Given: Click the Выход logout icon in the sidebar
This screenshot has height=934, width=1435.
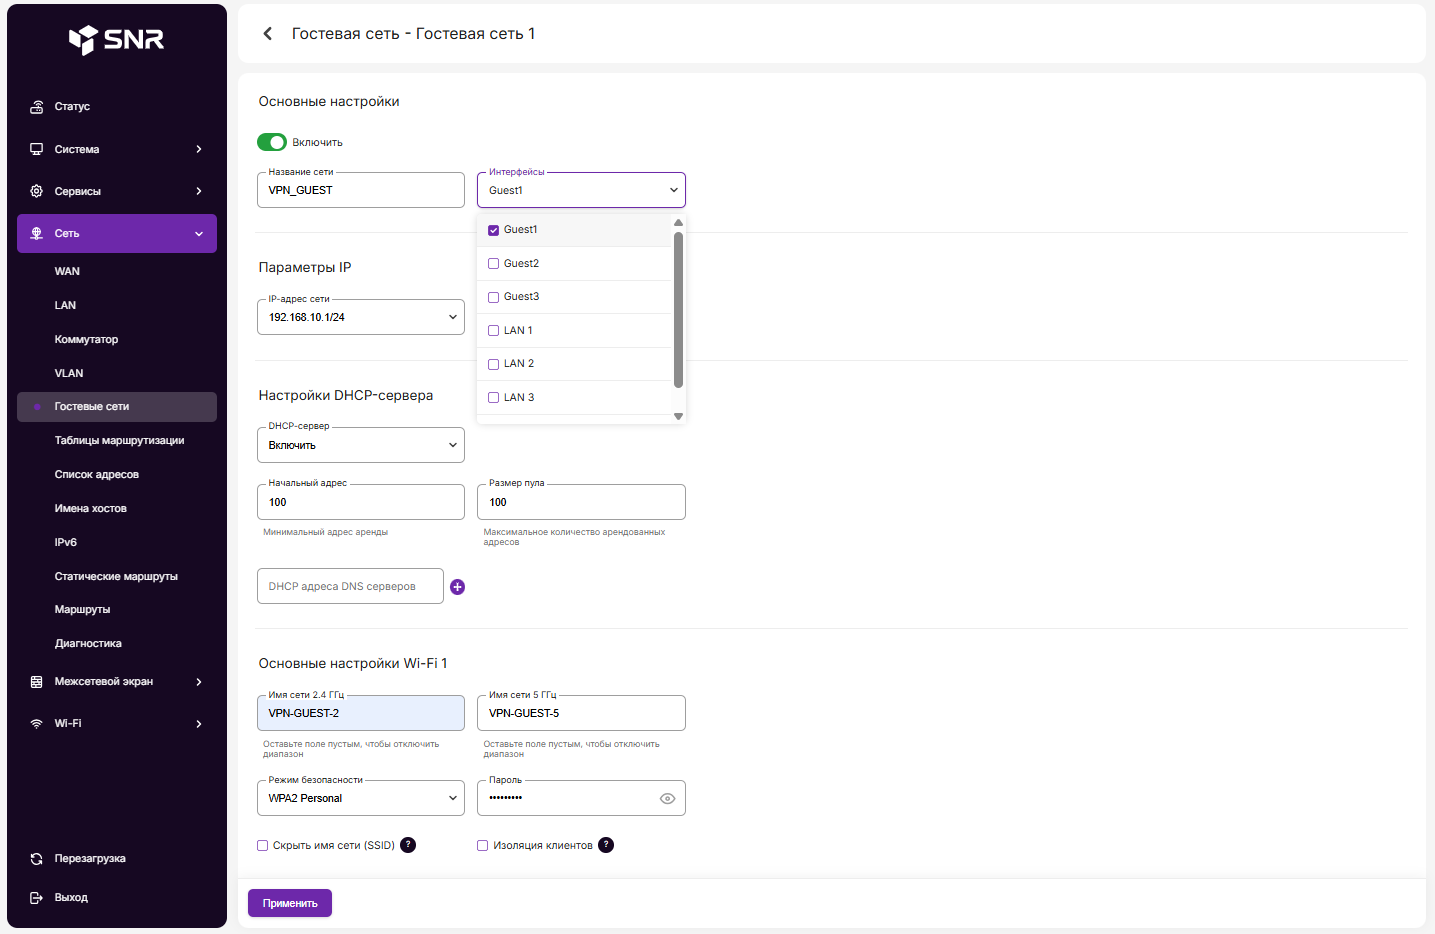Looking at the screenshot, I should coord(37,898).
